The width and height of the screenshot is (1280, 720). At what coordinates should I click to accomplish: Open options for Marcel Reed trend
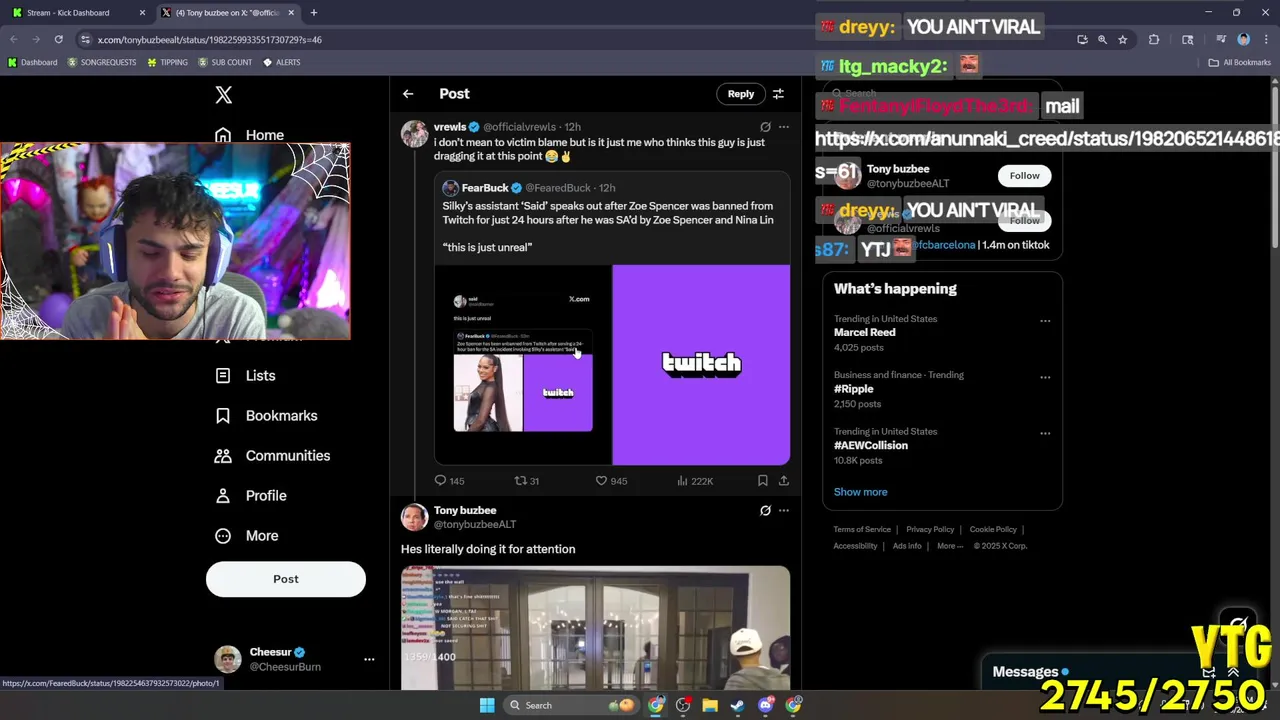click(x=1045, y=321)
